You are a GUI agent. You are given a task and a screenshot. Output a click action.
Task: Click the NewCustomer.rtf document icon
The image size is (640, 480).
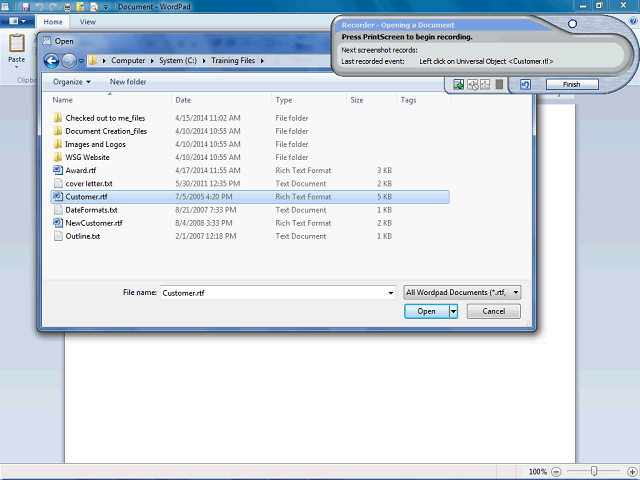pyautogui.click(x=58, y=222)
